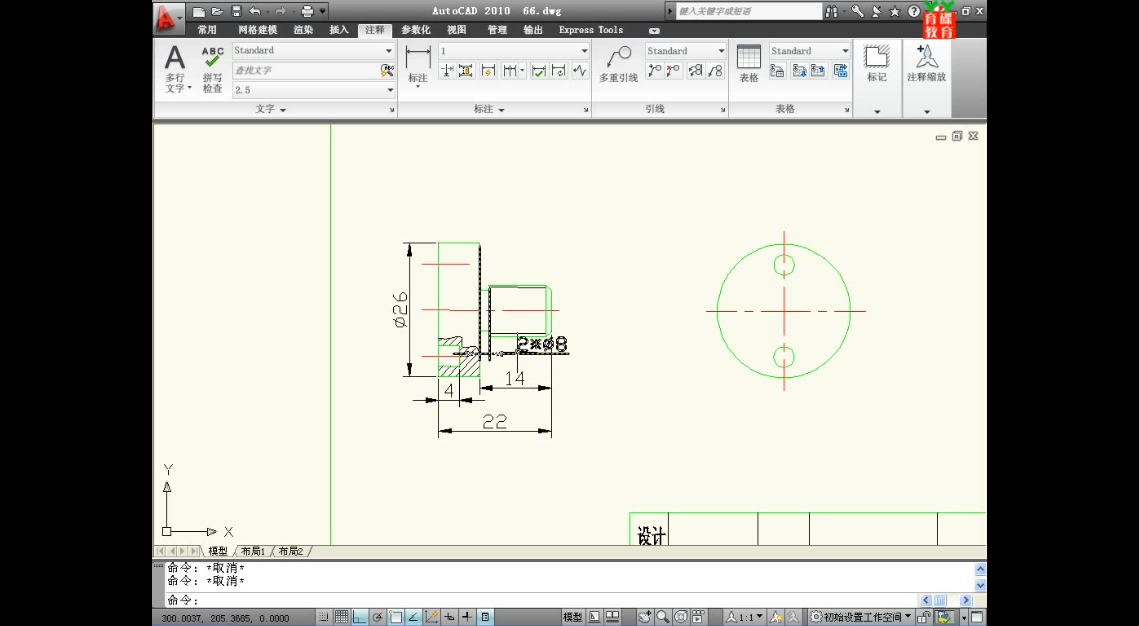
Task: Click the find text (查找文字) input field
Action: 306,70
